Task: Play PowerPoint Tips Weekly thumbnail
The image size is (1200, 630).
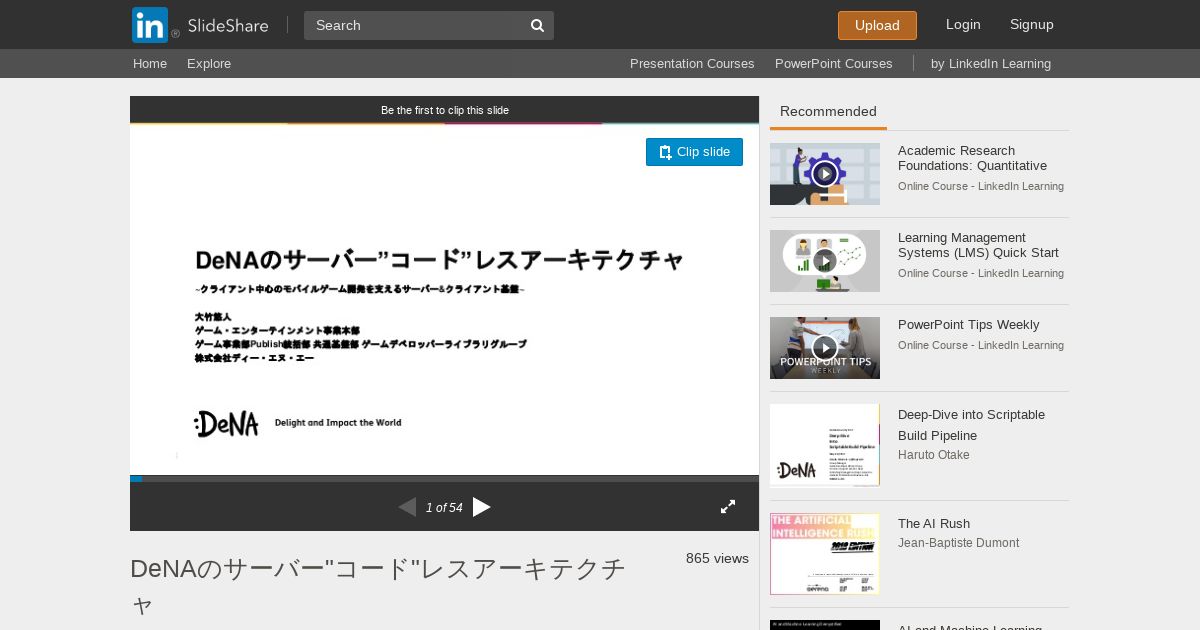Action: [x=825, y=348]
